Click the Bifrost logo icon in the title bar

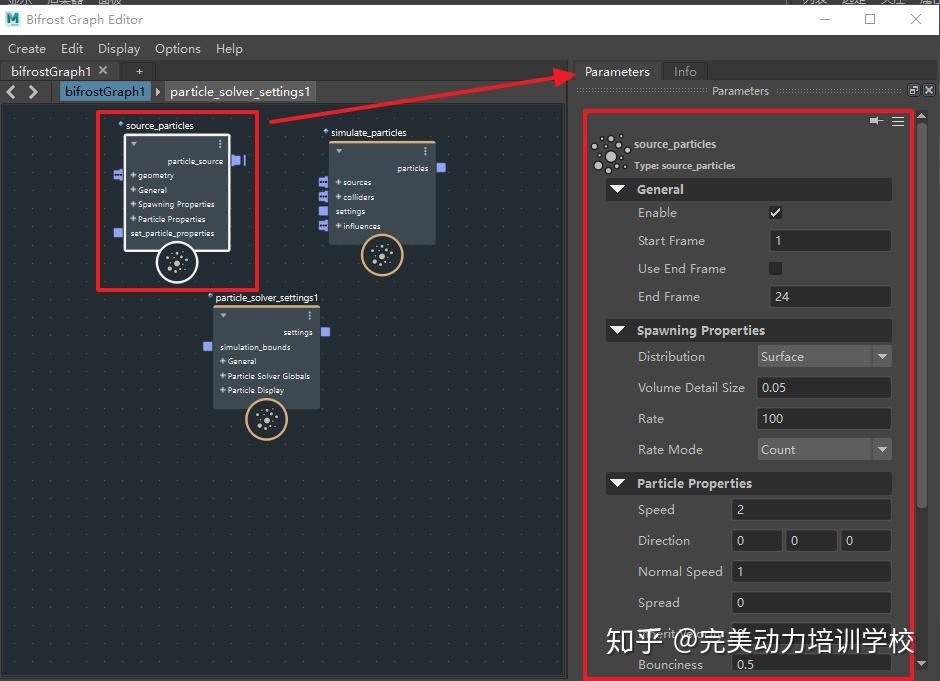click(x=12, y=19)
